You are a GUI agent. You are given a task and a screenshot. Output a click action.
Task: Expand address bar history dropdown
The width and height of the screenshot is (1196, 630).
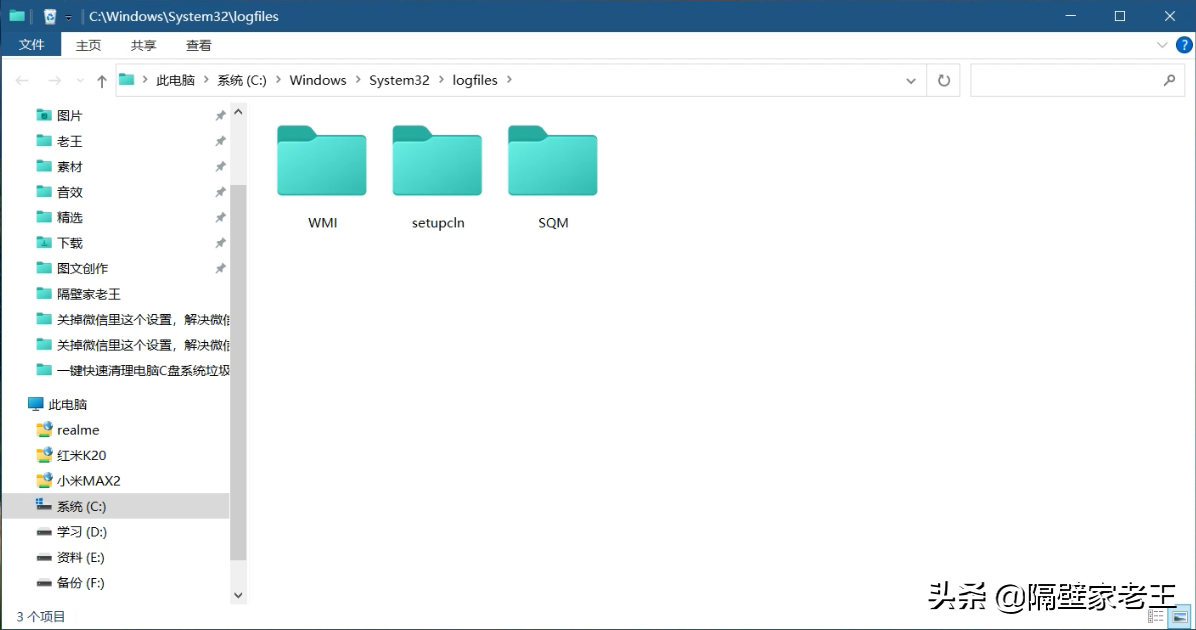(x=911, y=81)
